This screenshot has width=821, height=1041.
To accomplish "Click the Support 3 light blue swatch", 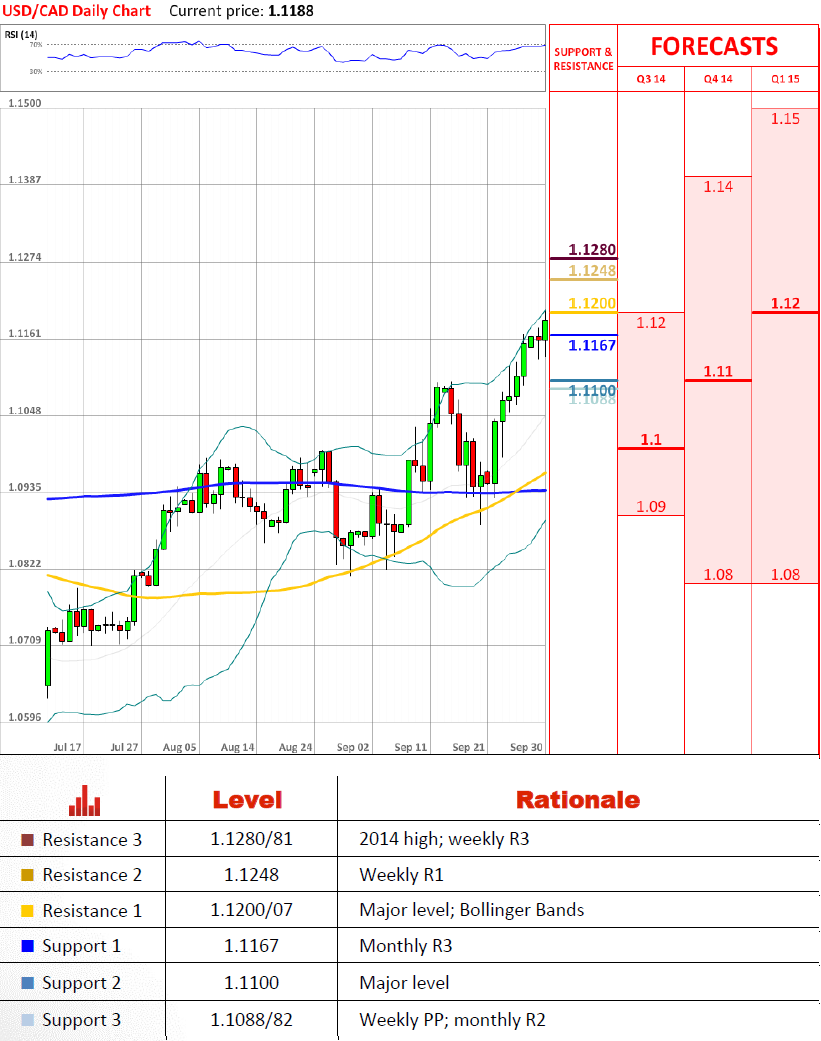I will pos(27,1020).
